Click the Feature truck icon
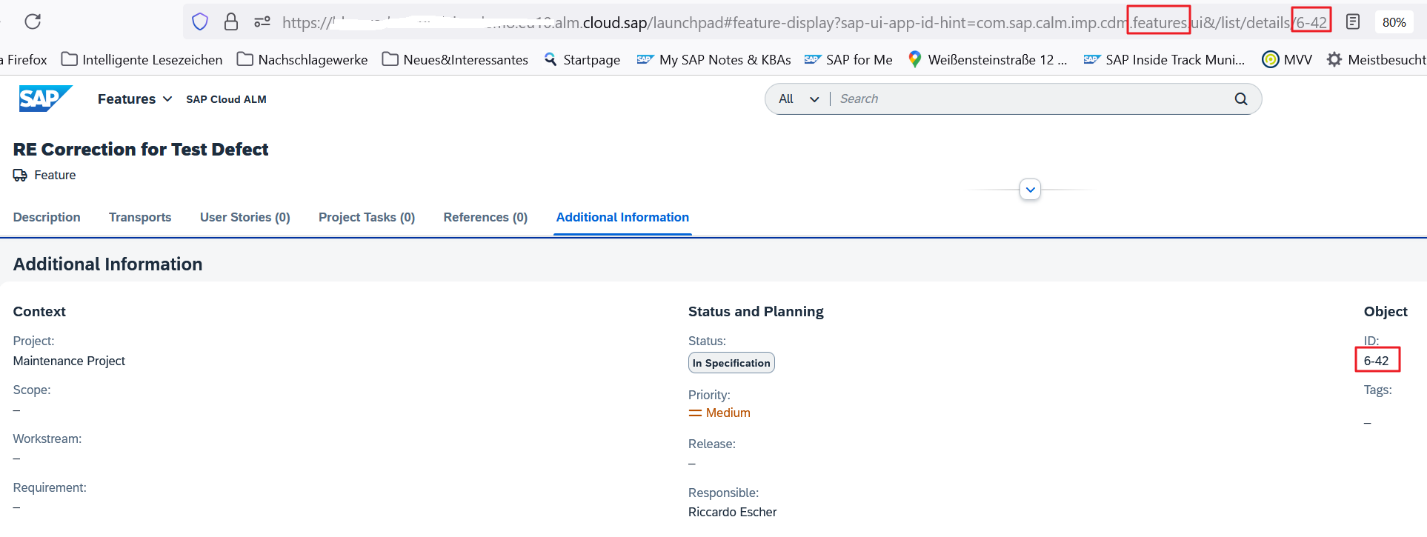This screenshot has height=537, width=1427. (20, 175)
